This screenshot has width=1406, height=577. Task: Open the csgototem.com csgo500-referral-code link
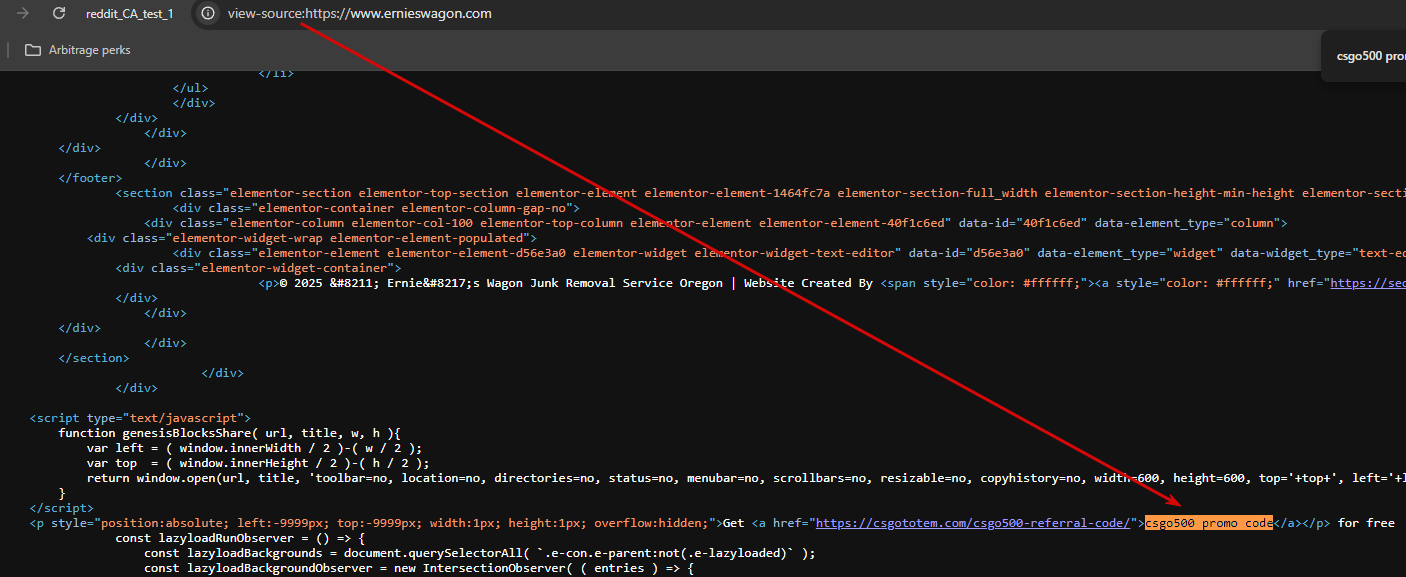974,523
